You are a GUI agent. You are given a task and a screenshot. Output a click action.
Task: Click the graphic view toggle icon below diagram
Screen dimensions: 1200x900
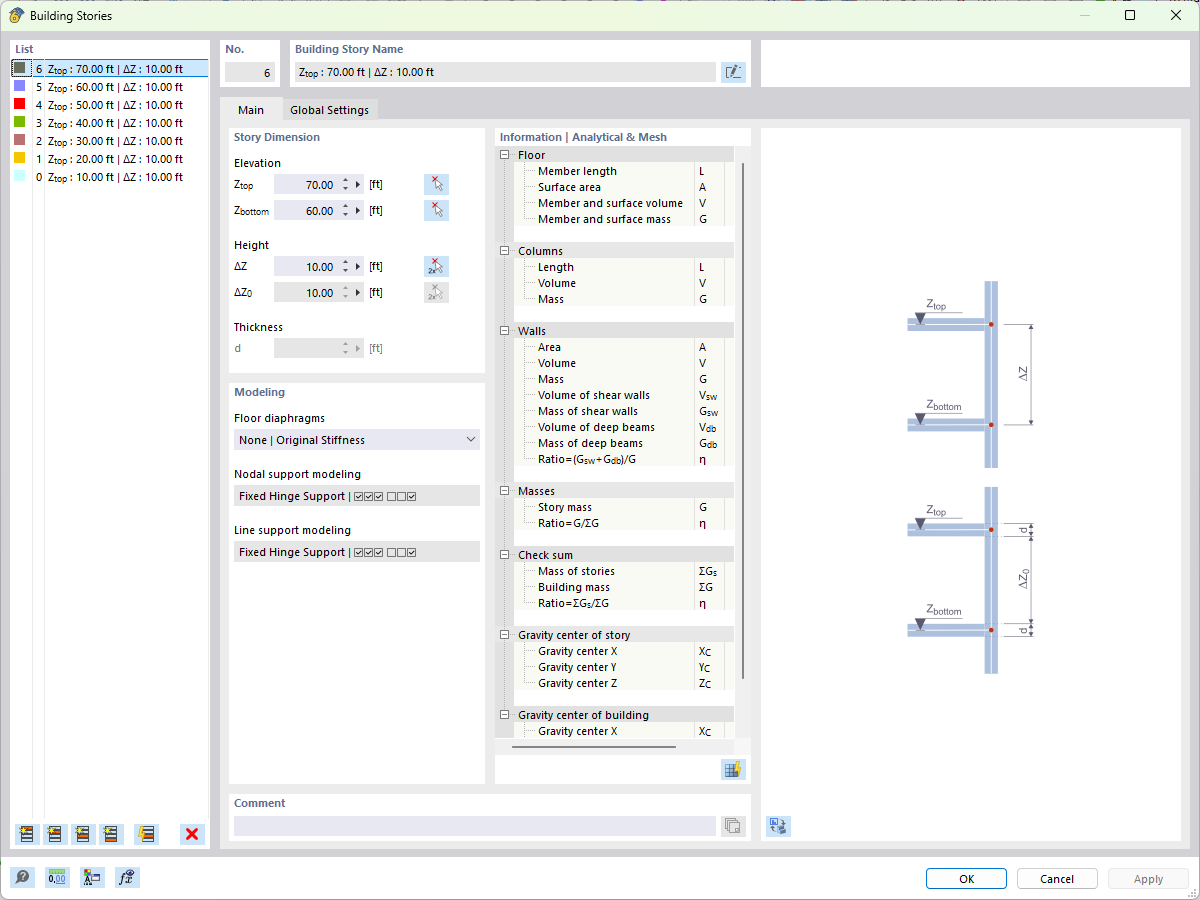click(778, 826)
